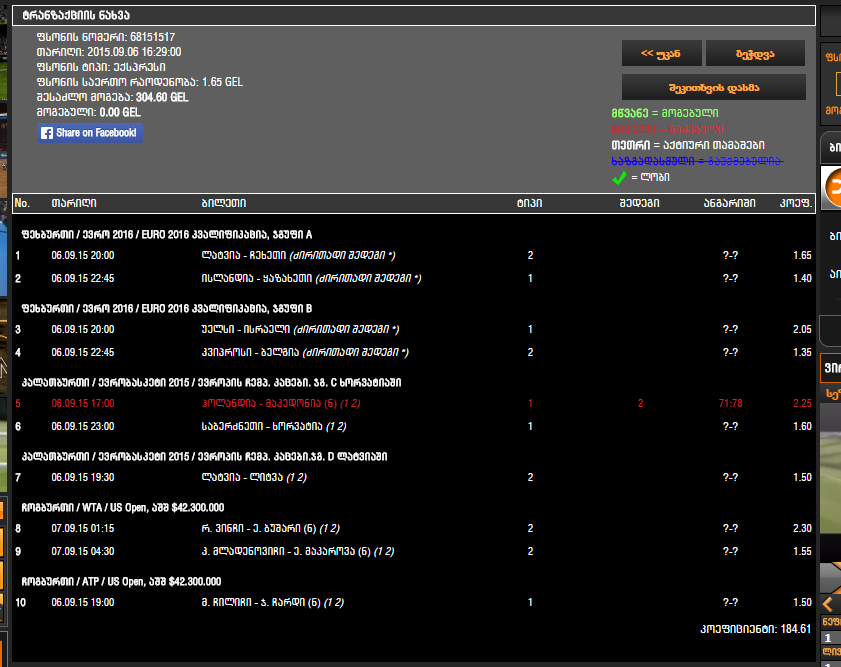Click the orange circular icon in the right sidebar

[x=832, y=185]
